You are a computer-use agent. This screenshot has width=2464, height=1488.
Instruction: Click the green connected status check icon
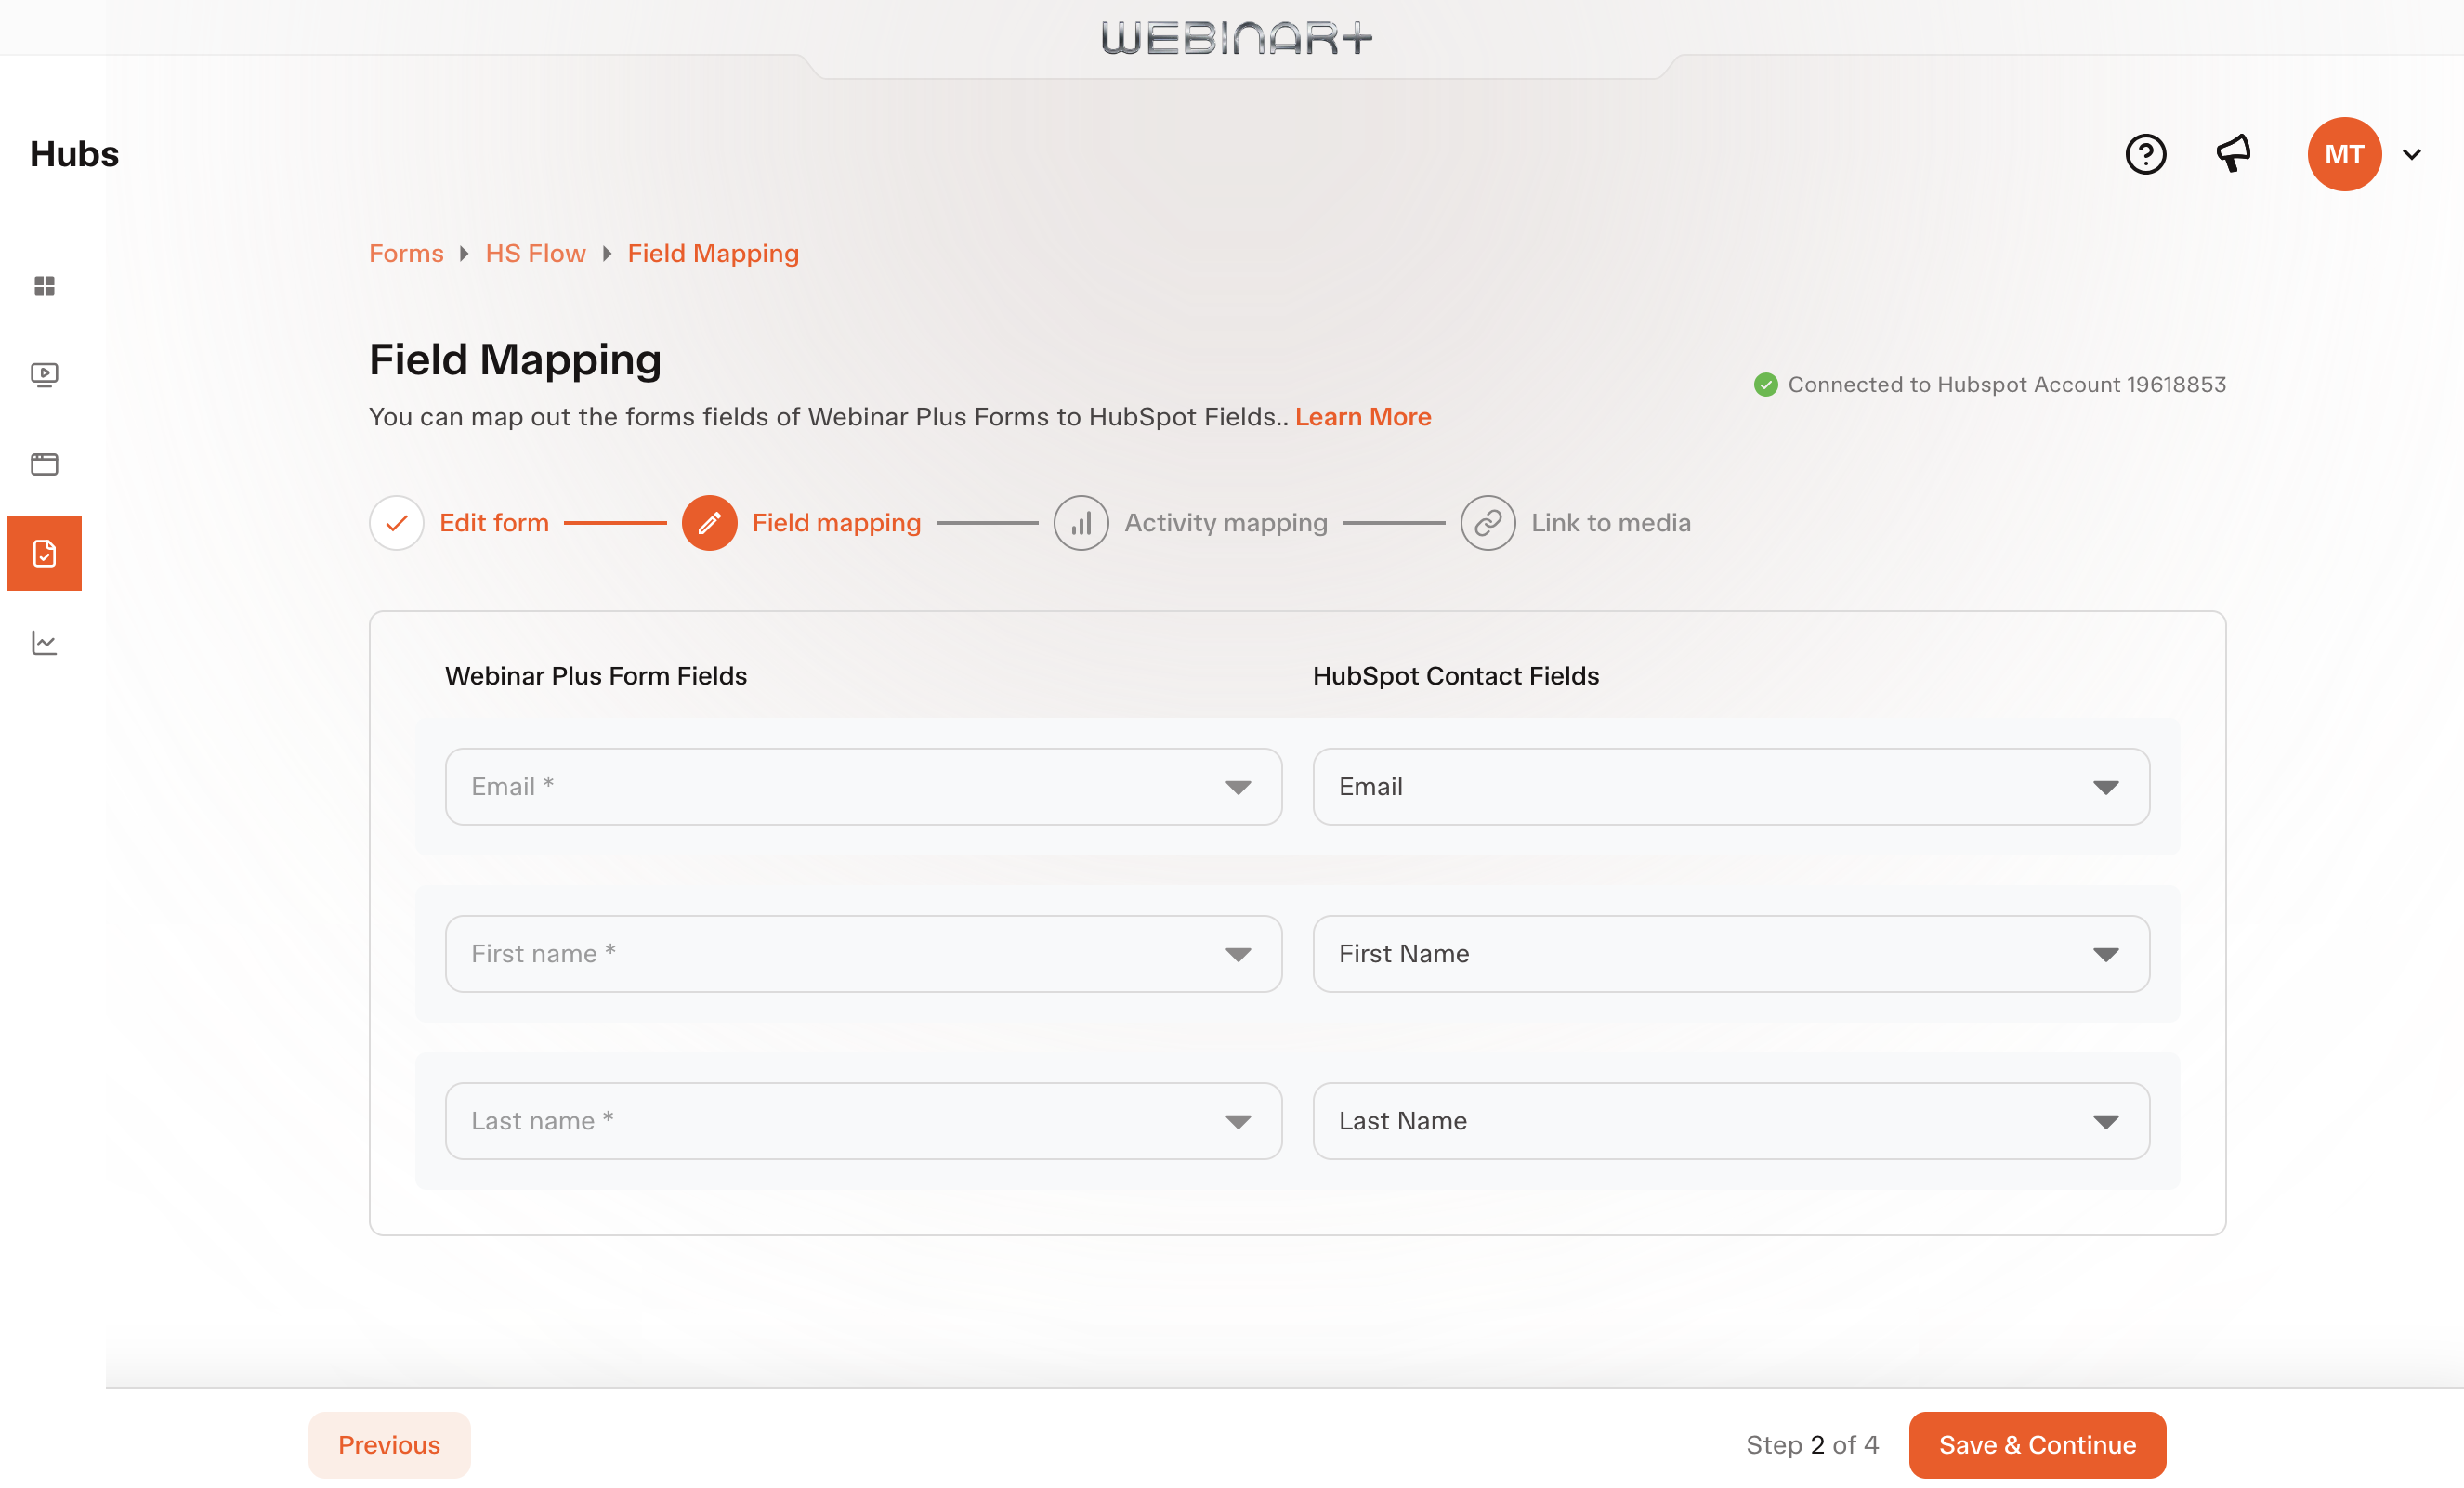pos(1766,385)
